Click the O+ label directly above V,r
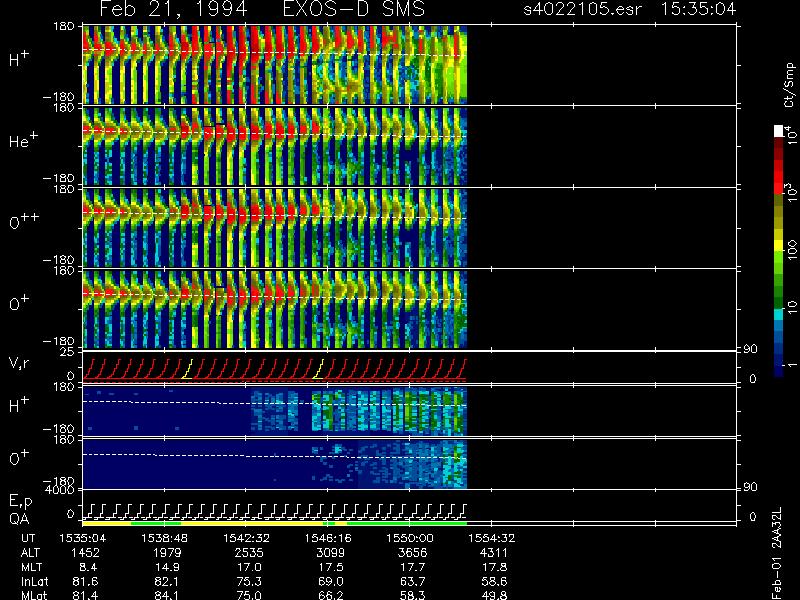This screenshot has width=800, height=600. point(19,303)
